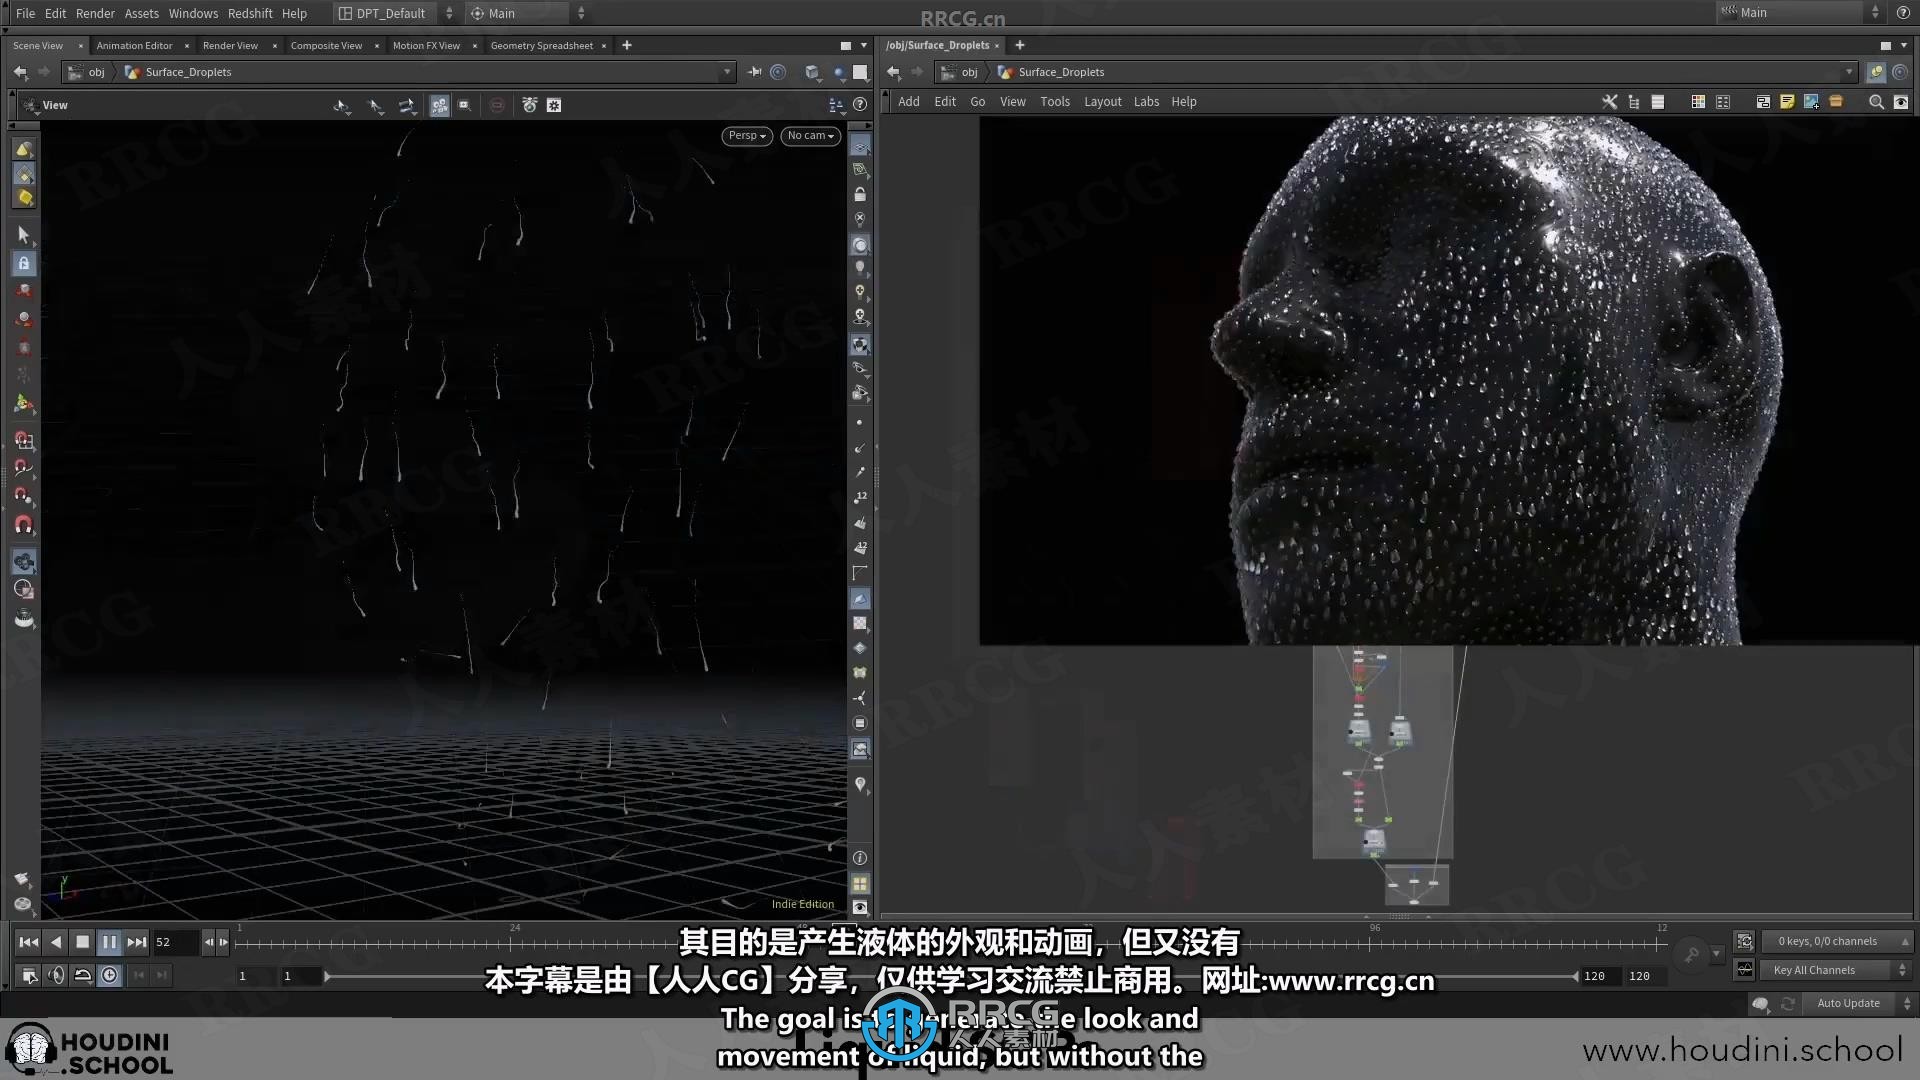Add a new pane tab with plus after Geometry Spreadsheet

(627, 46)
